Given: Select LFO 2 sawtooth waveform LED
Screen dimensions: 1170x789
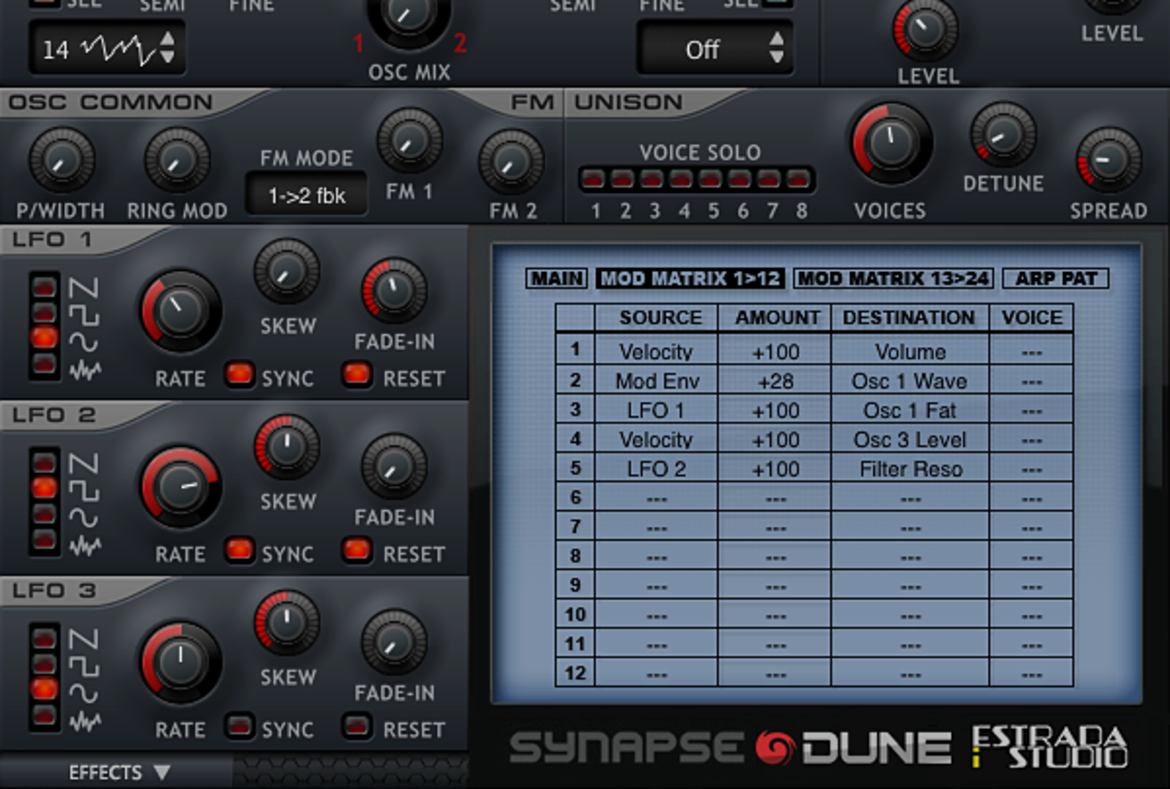Looking at the screenshot, I should pos(44,463).
